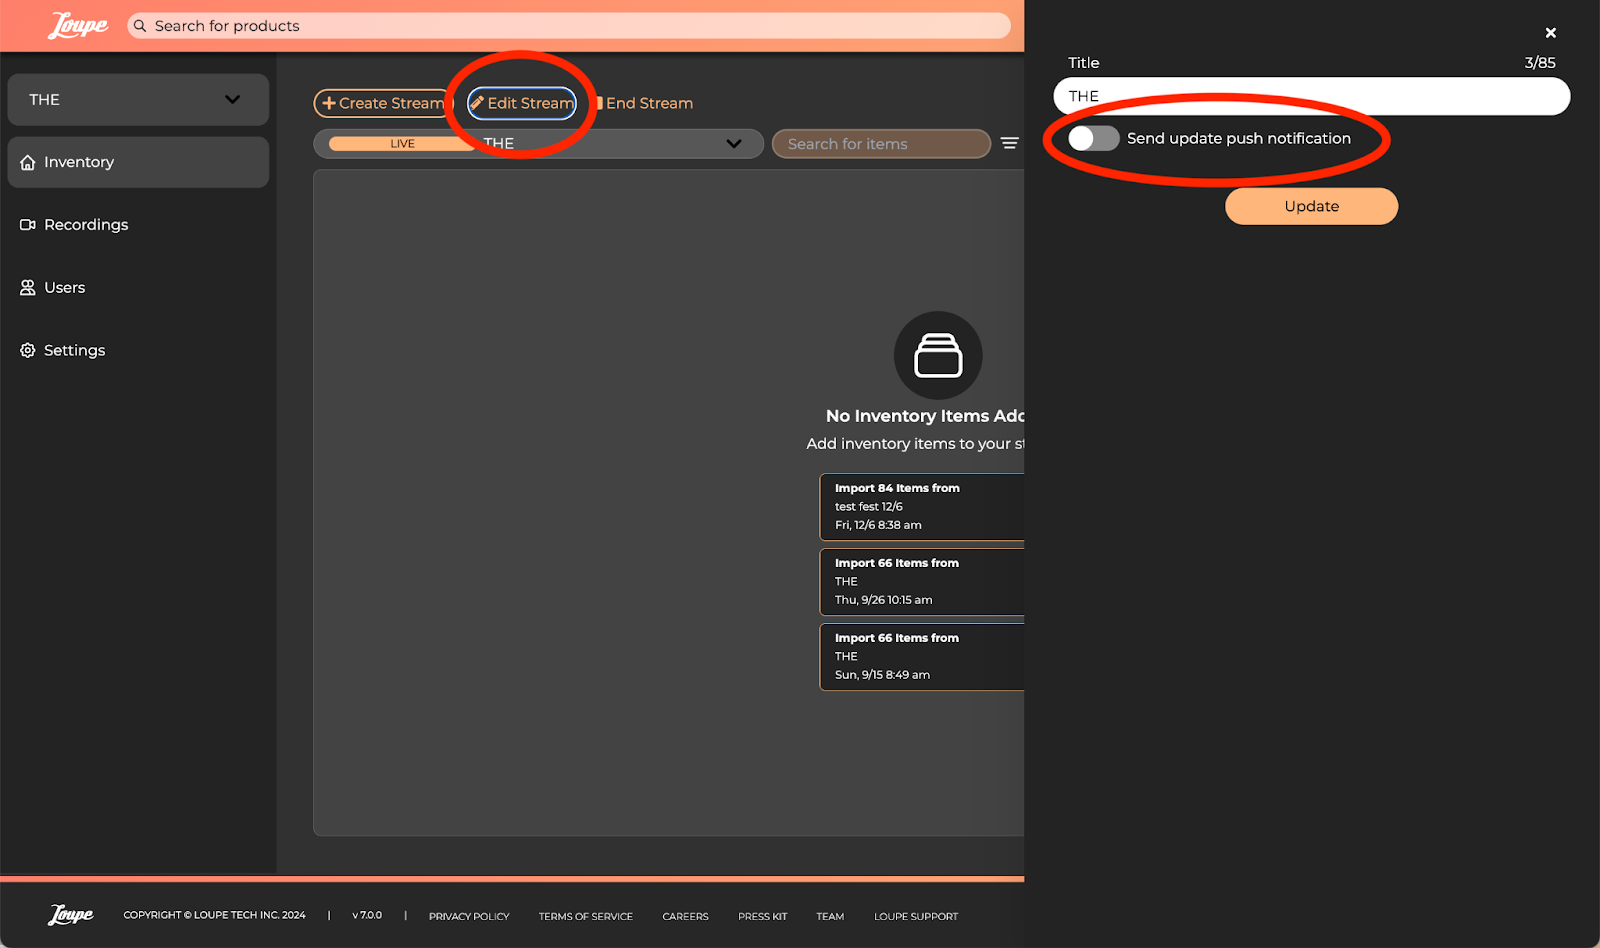Go to Users section

tap(64, 288)
